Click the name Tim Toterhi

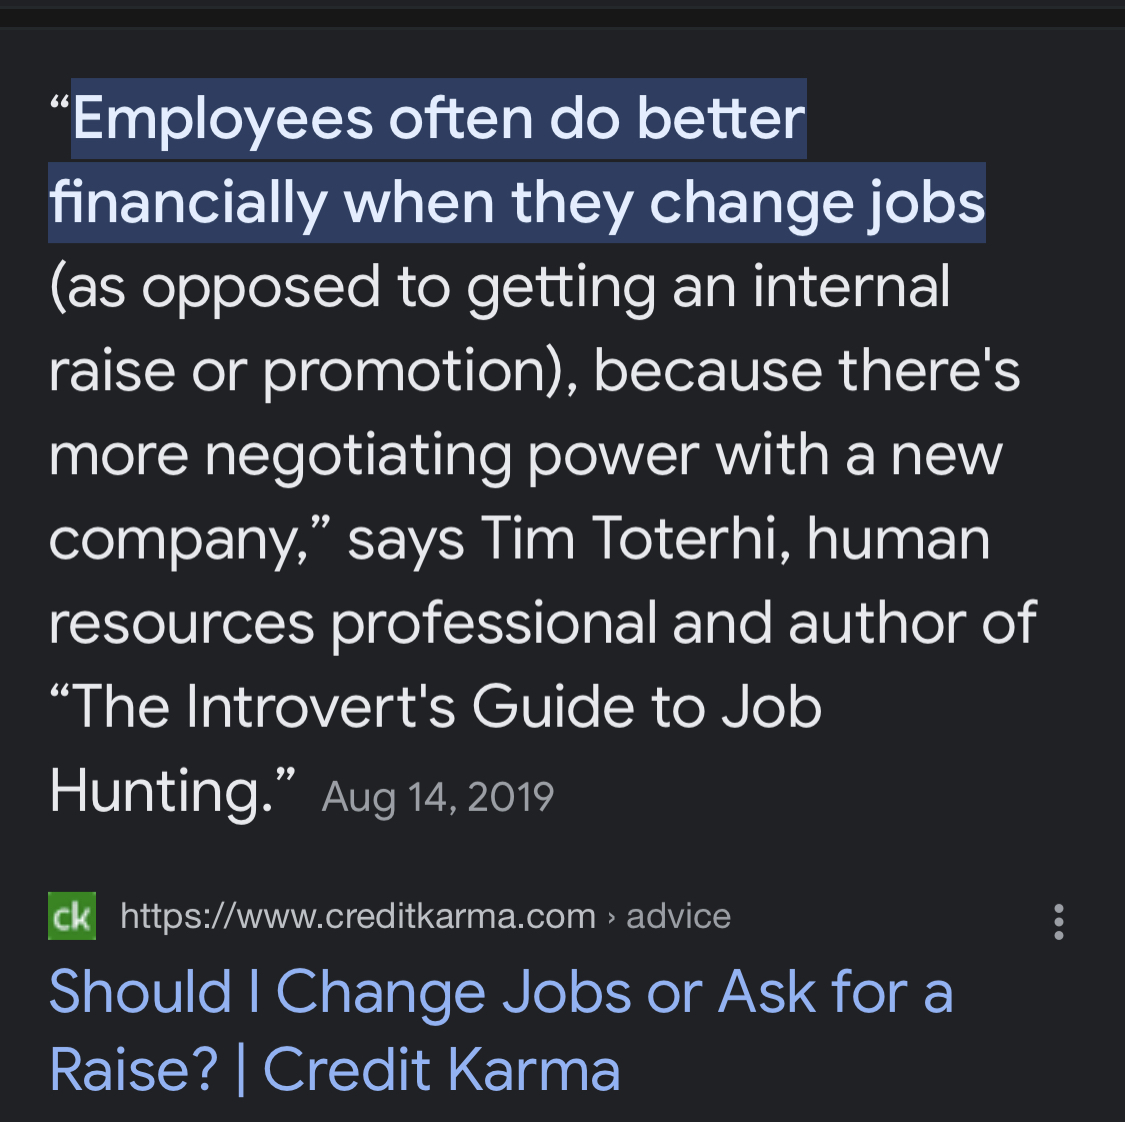(x=636, y=539)
